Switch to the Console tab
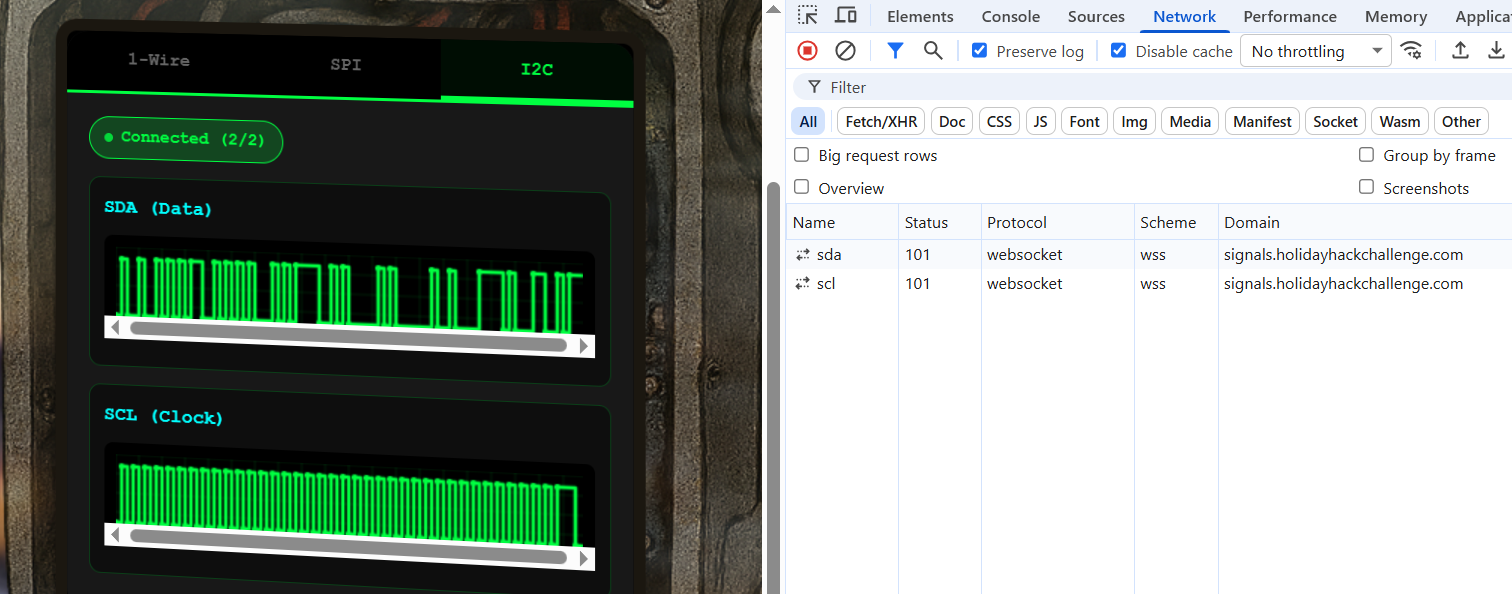 pyautogui.click(x=1010, y=16)
